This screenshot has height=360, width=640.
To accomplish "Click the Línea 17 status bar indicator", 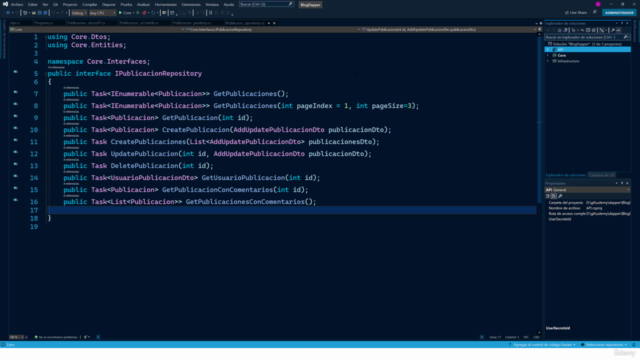I will (495, 337).
